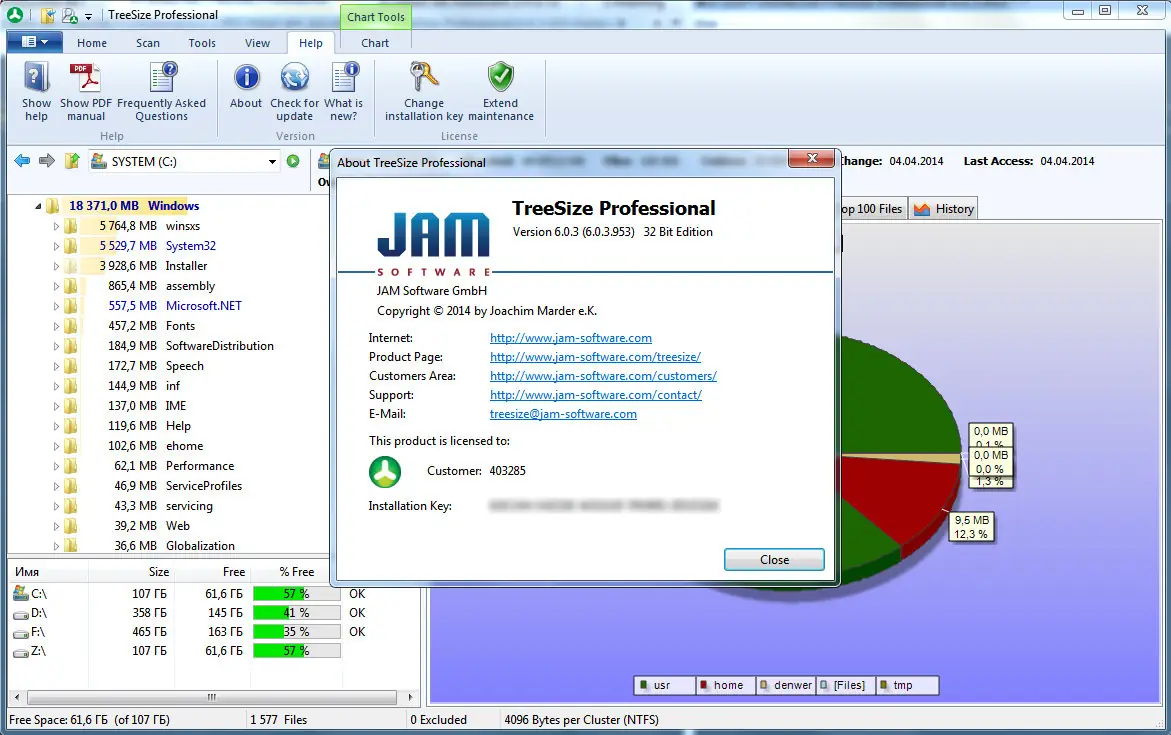The height and width of the screenshot is (735, 1171).
Task: Open the application file menu button
Action: (34, 42)
